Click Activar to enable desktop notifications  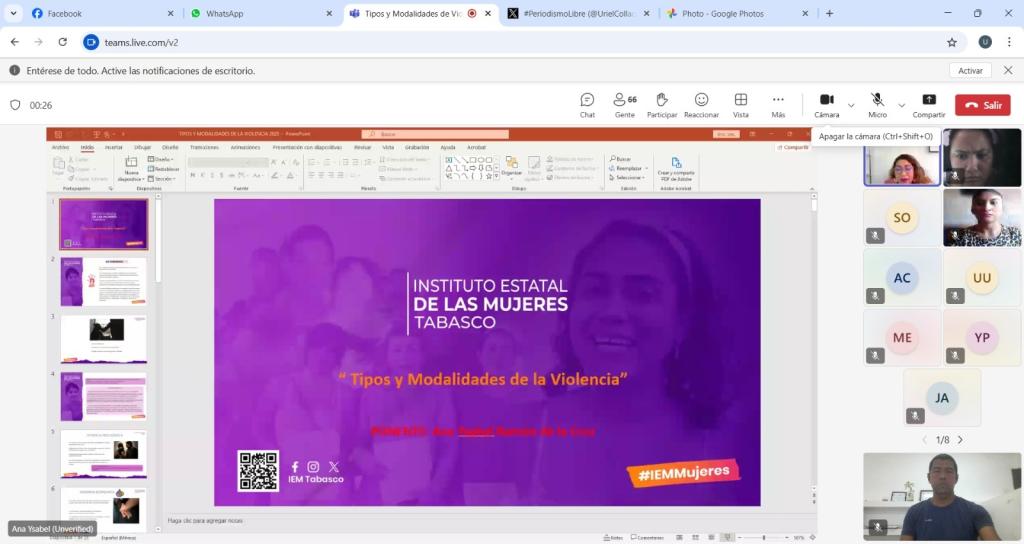970,71
